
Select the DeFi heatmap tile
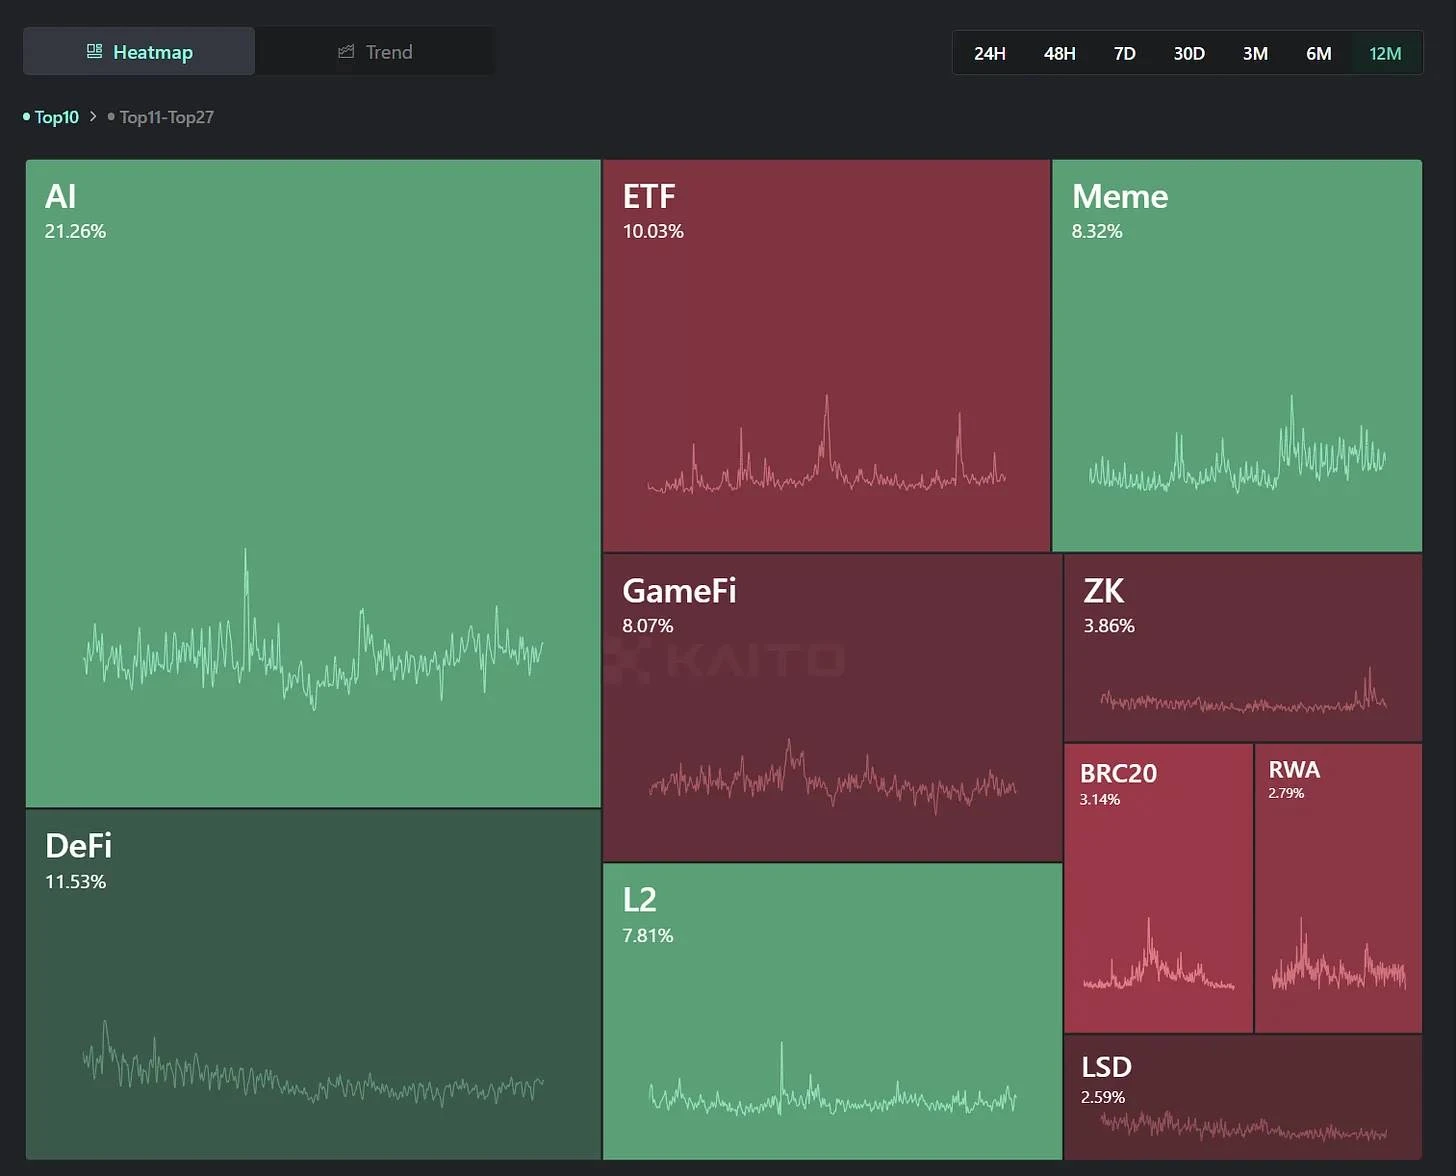[312, 960]
